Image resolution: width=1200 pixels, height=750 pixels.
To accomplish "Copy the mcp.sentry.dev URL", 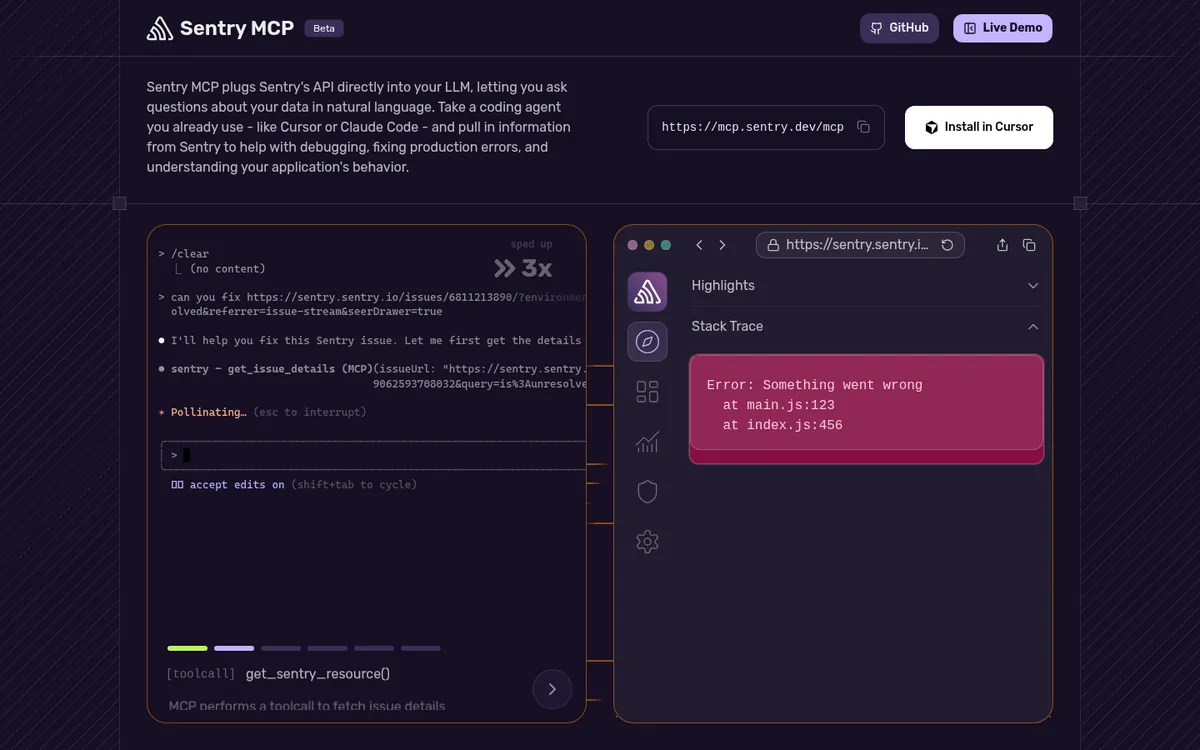I will pos(864,127).
